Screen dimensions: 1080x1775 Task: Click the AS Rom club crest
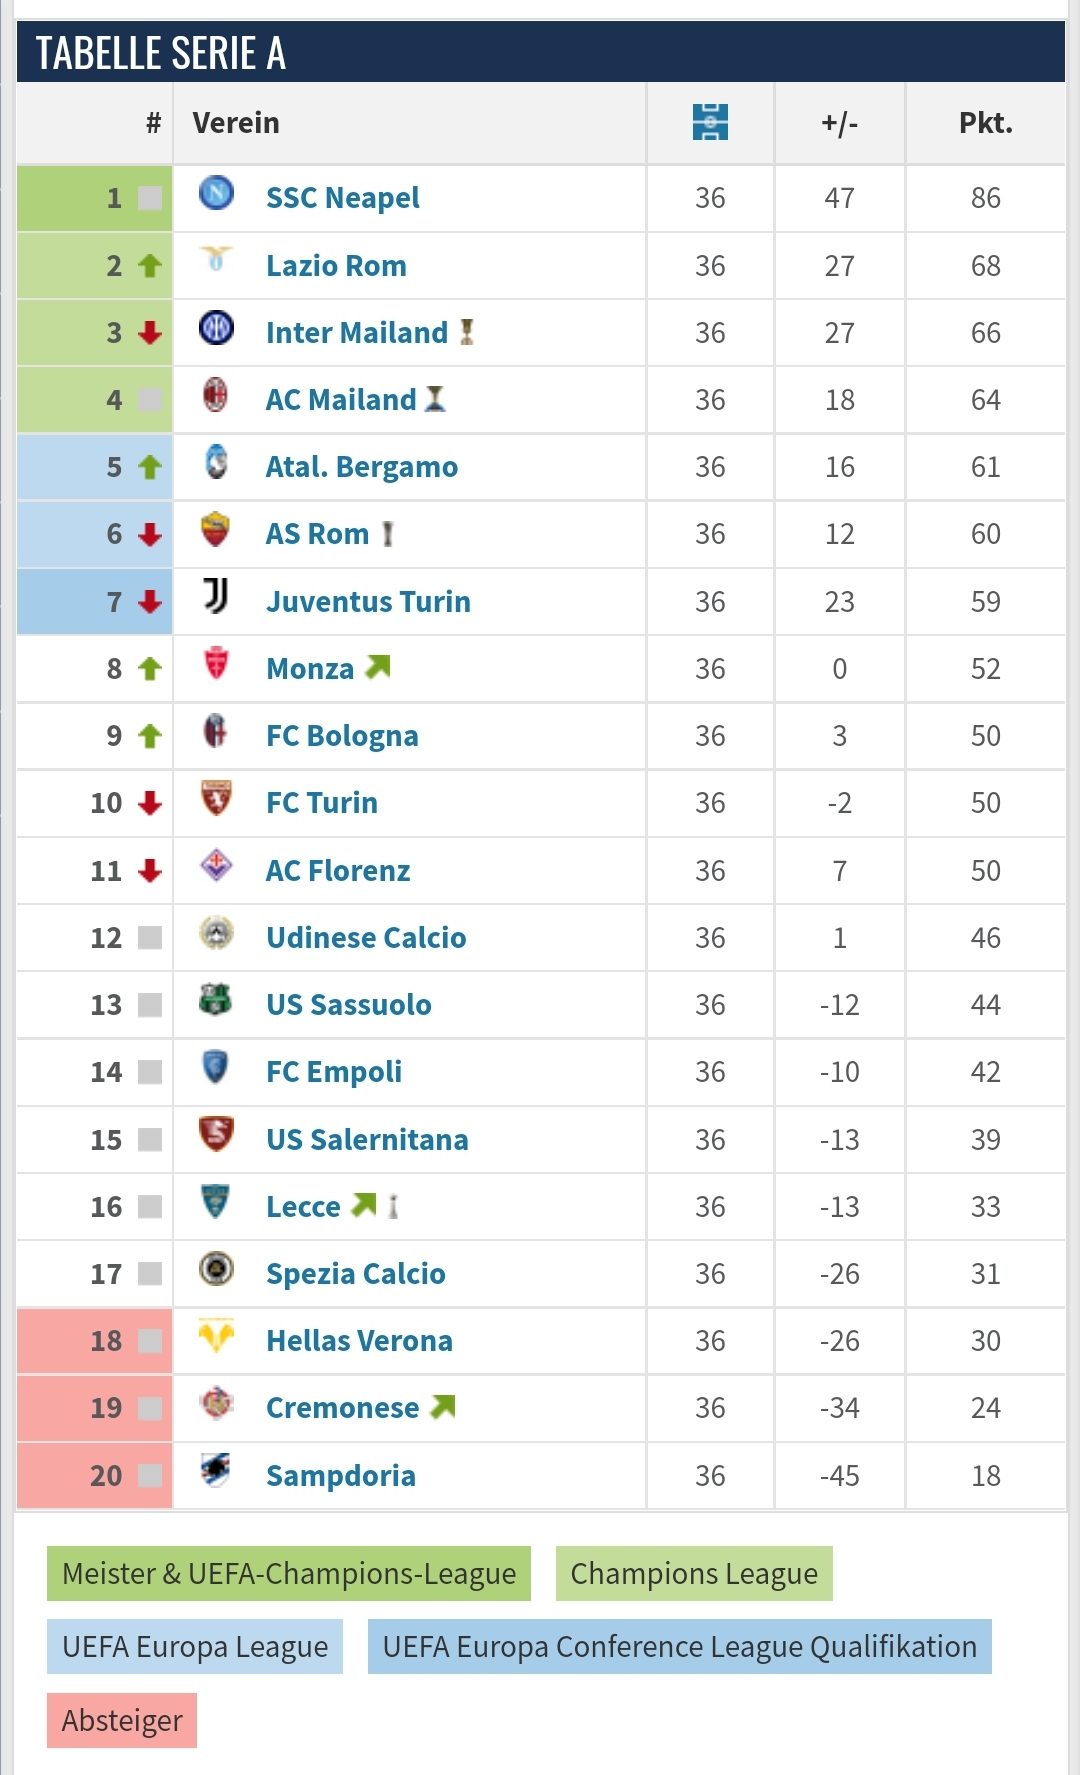pos(216,529)
